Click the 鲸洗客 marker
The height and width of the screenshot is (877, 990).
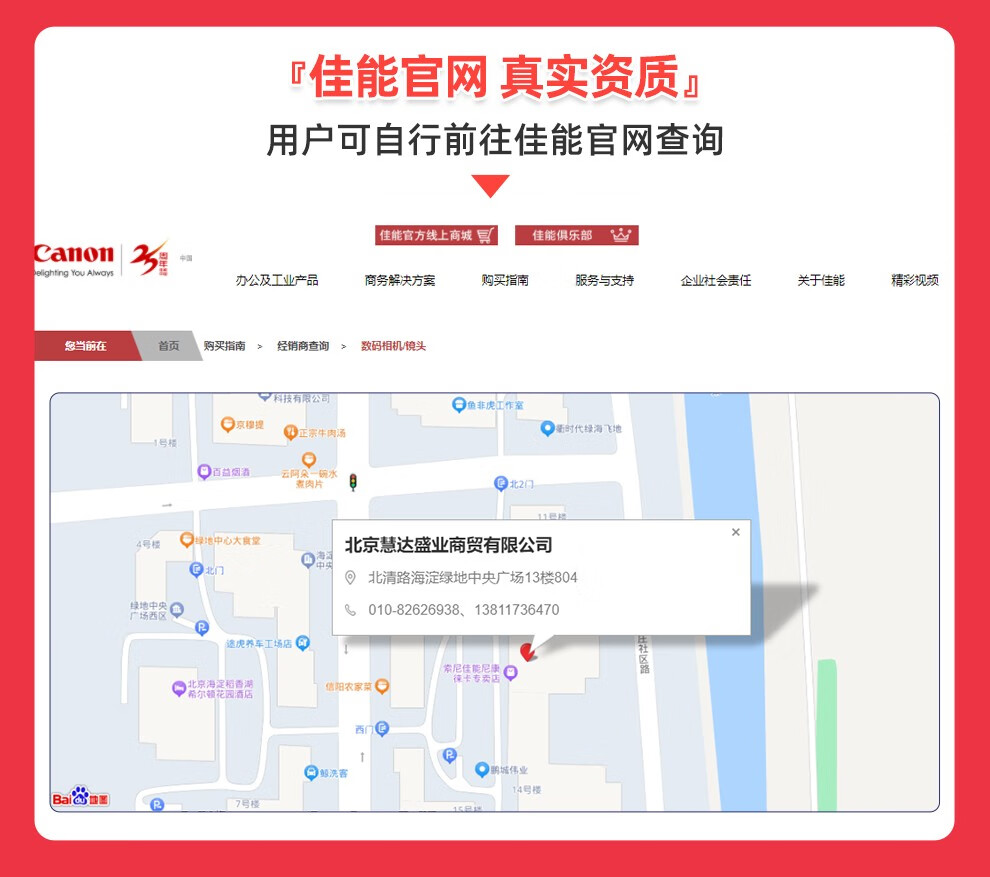coord(311,772)
